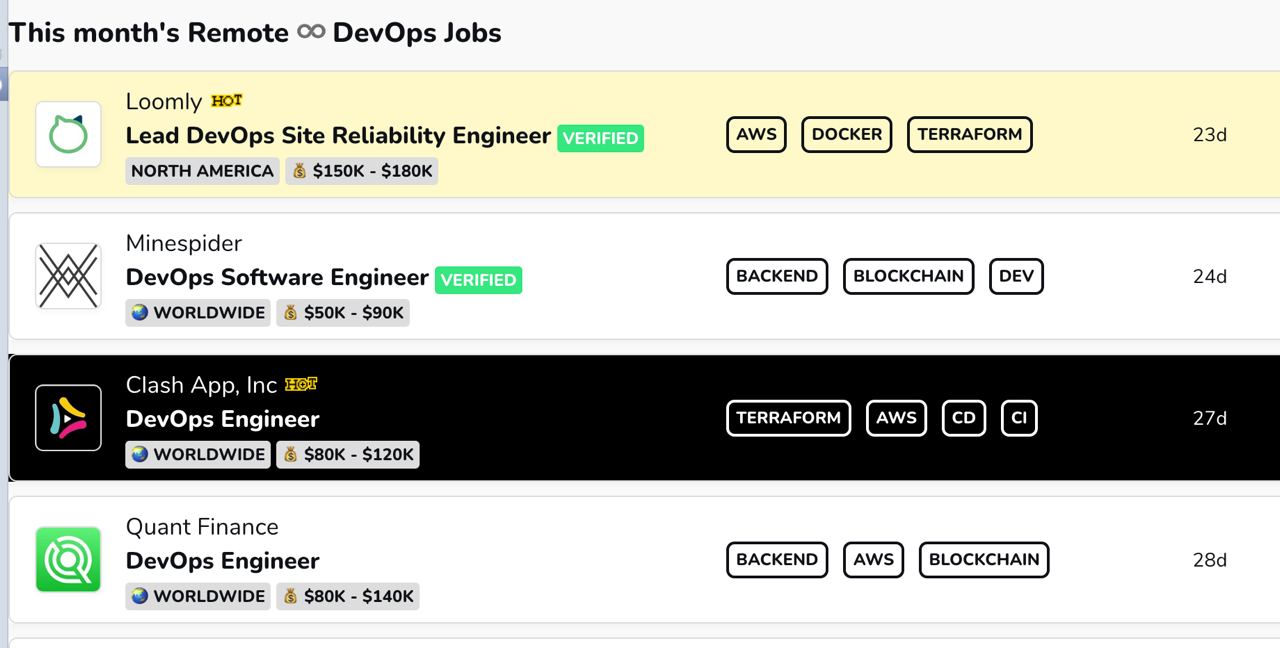Click the 28d posting age

pyautogui.click(x=1209, y=561)
